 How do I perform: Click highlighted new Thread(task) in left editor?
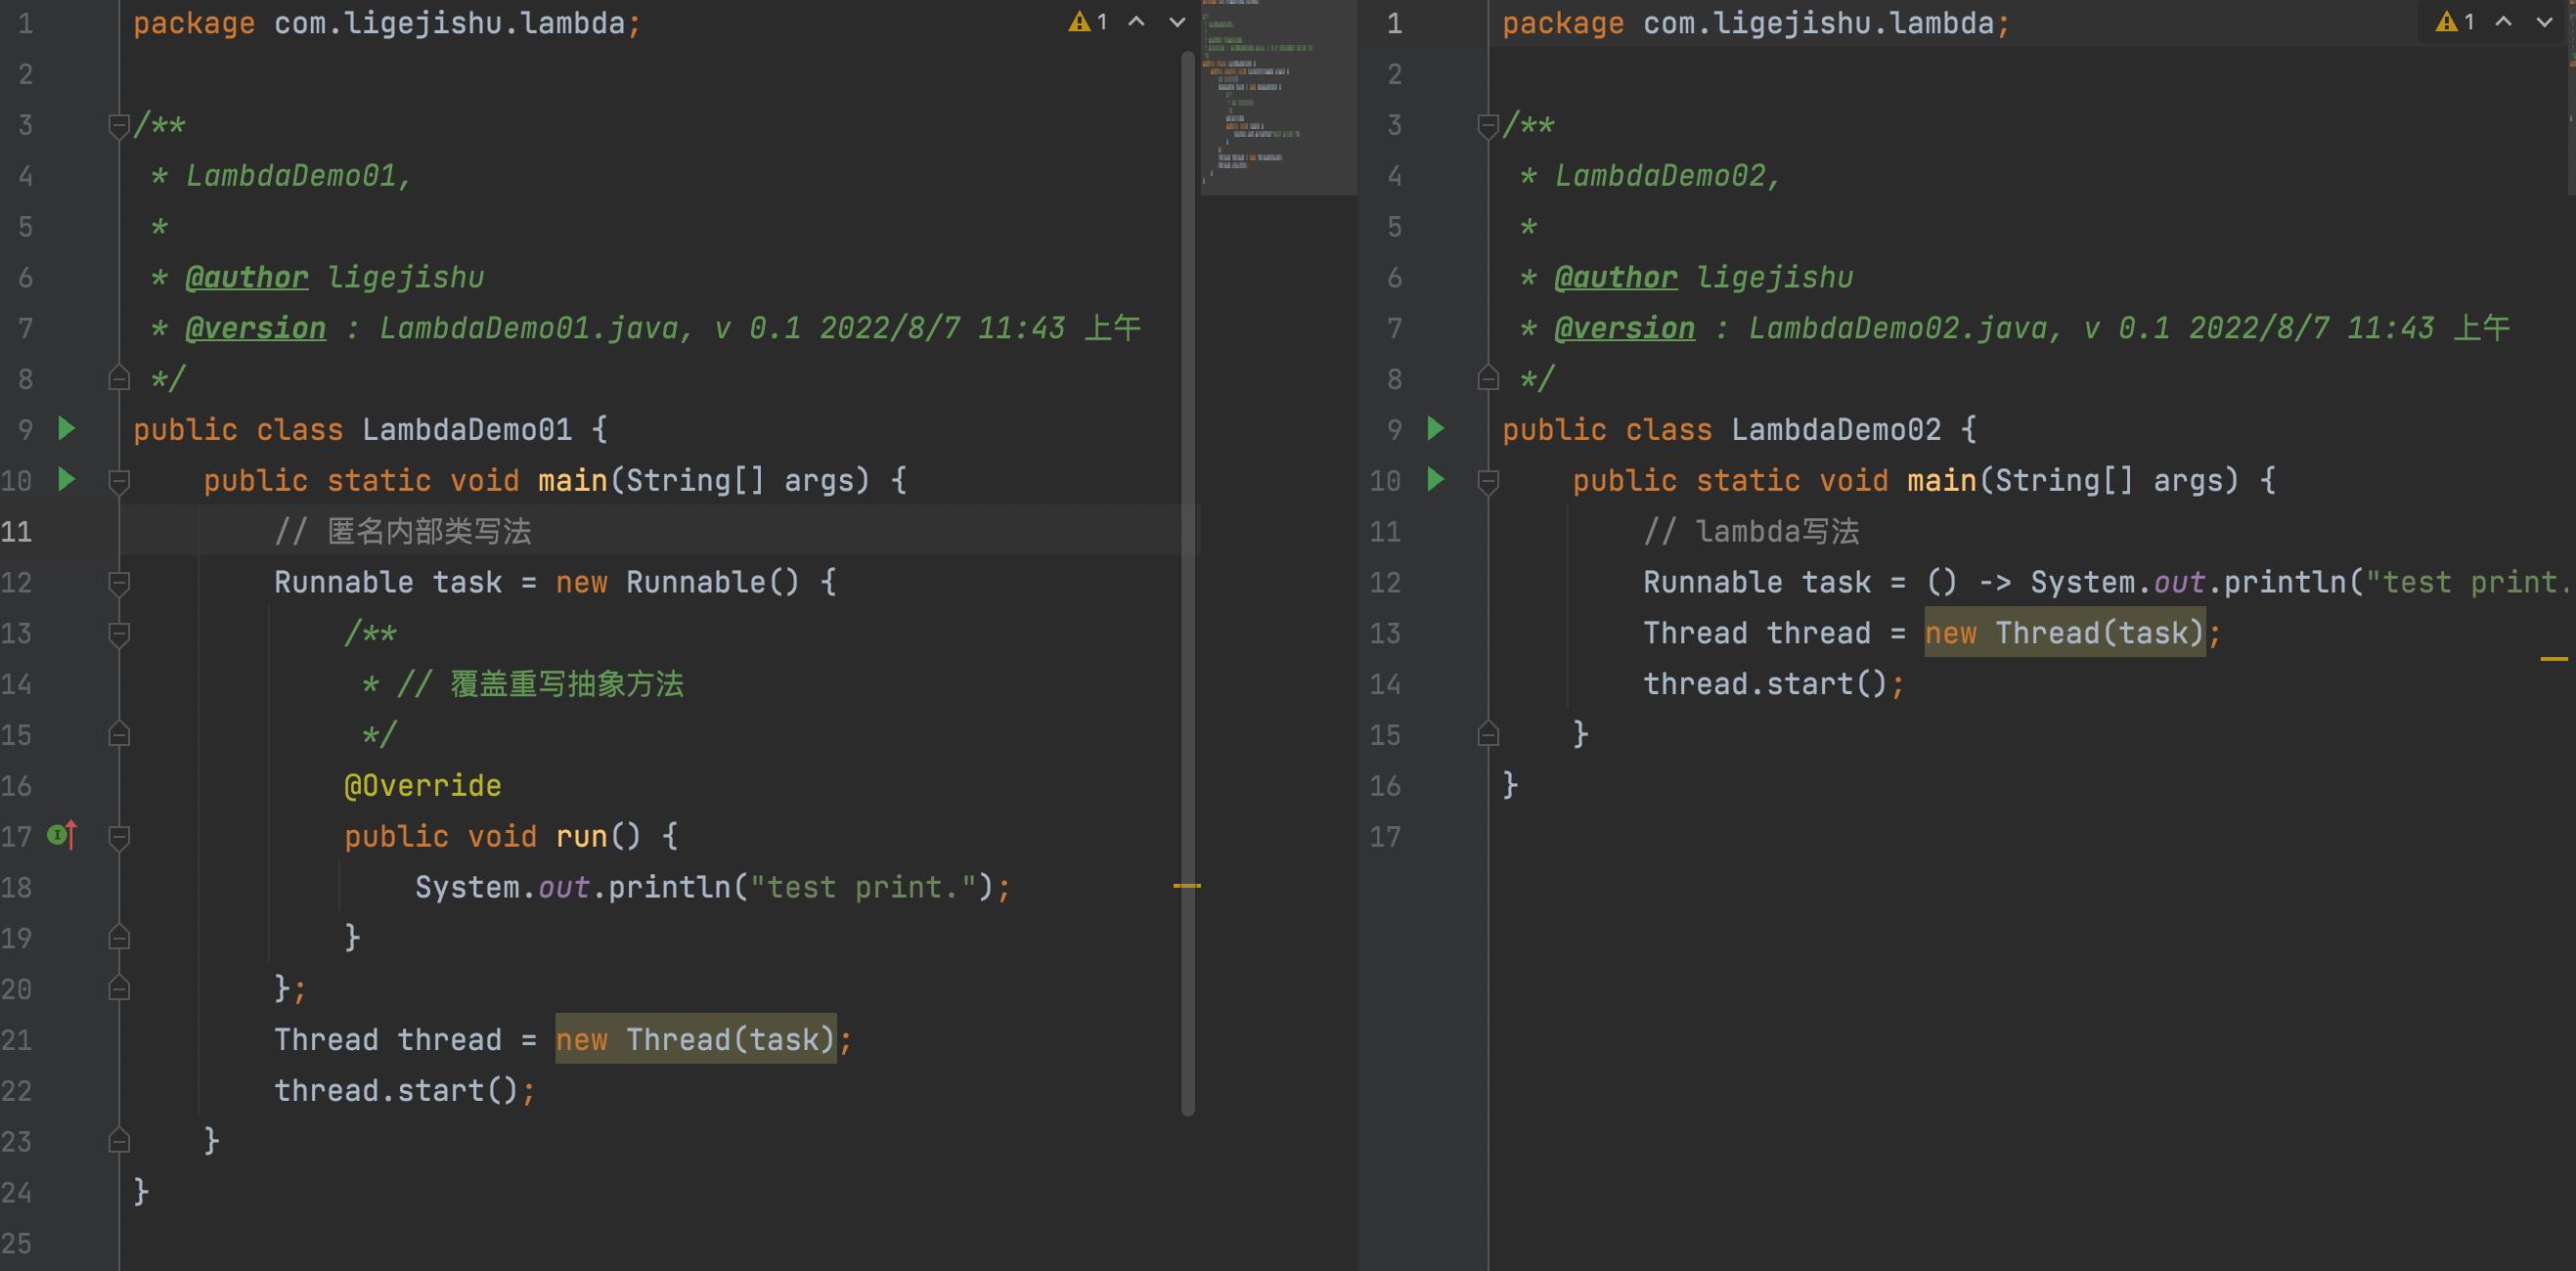pyautogui.click(x=696, y=1039)
